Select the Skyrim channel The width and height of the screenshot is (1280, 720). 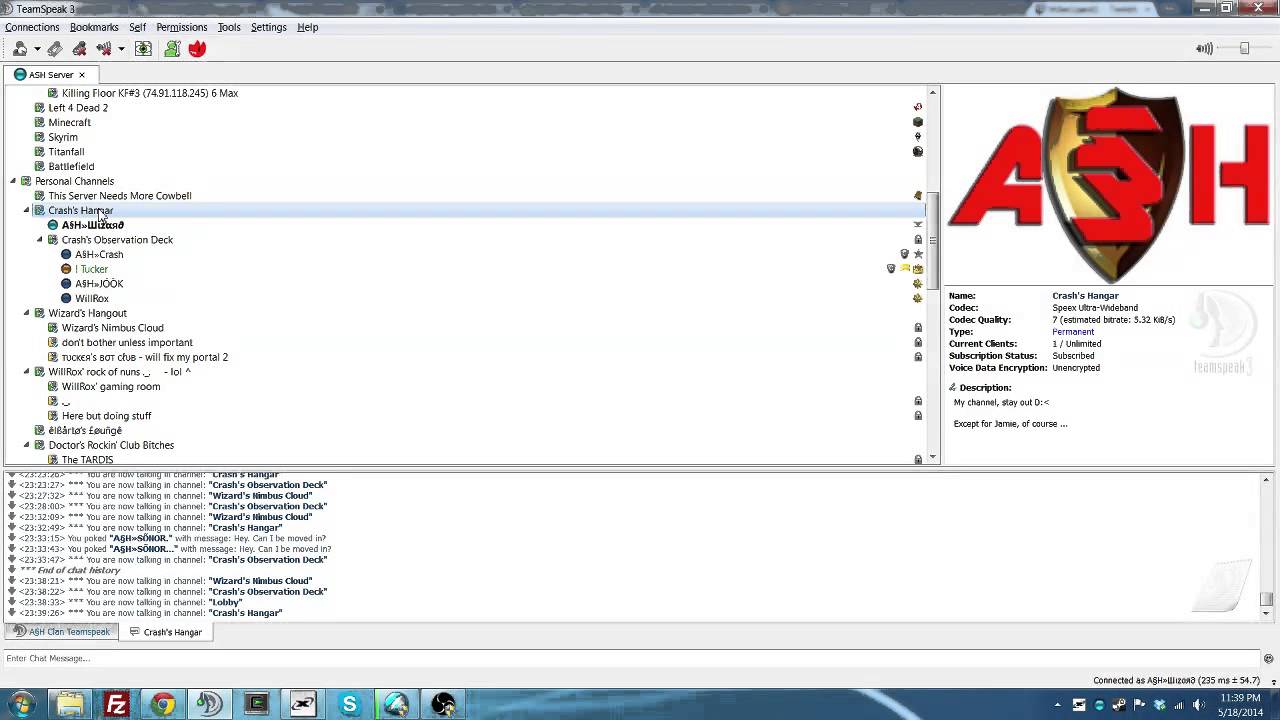pyautogui.click(x=63, y=137)
